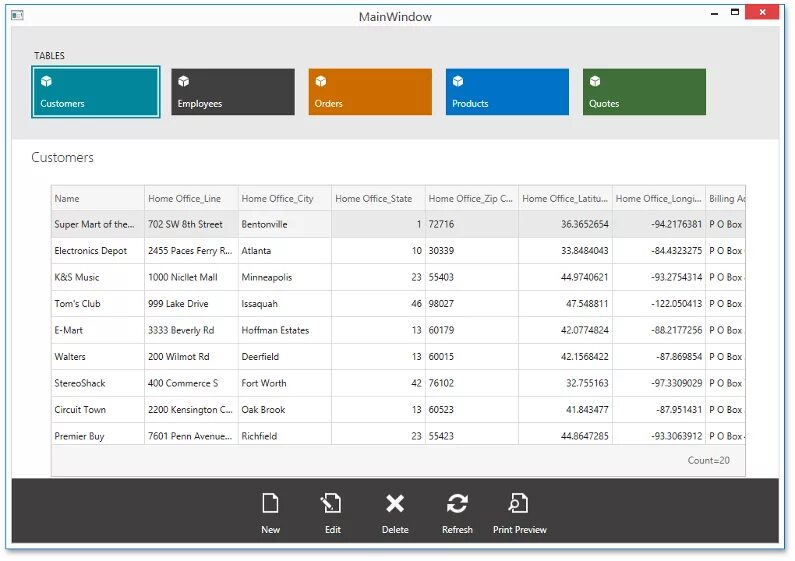Click the 'Hoffman Estates' city cell
The width and height of the screenshot is (795, 561).
pyautogui.click(x=284, y=330)
